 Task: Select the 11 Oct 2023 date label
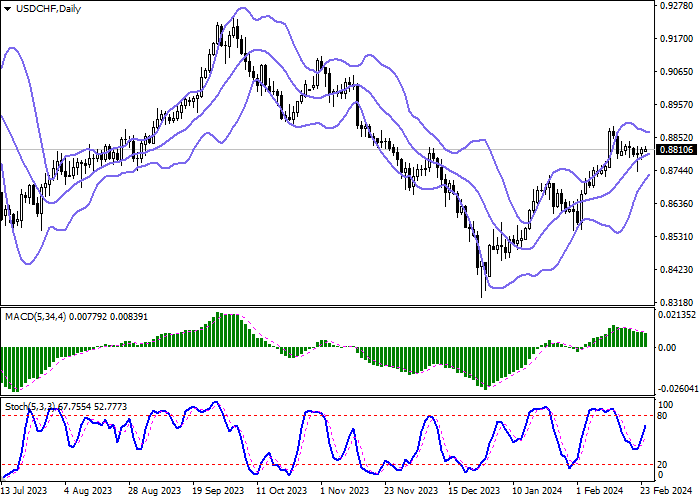(x=282, y=491)
